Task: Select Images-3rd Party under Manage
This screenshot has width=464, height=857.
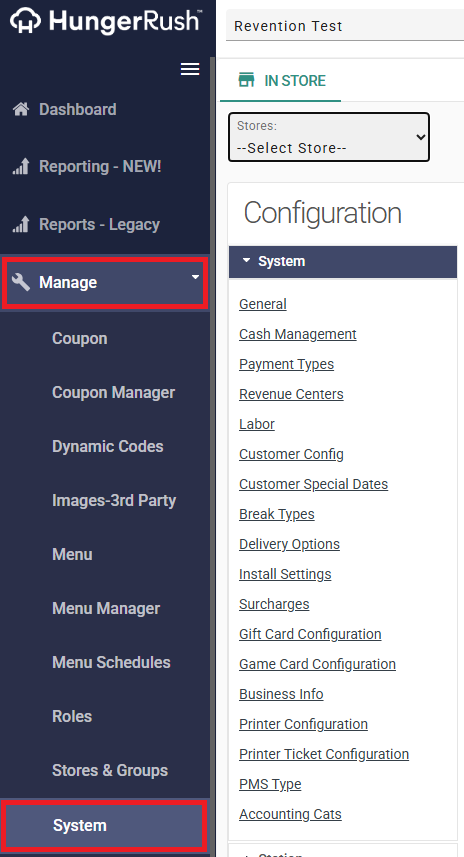Action: tap(114, 501)
